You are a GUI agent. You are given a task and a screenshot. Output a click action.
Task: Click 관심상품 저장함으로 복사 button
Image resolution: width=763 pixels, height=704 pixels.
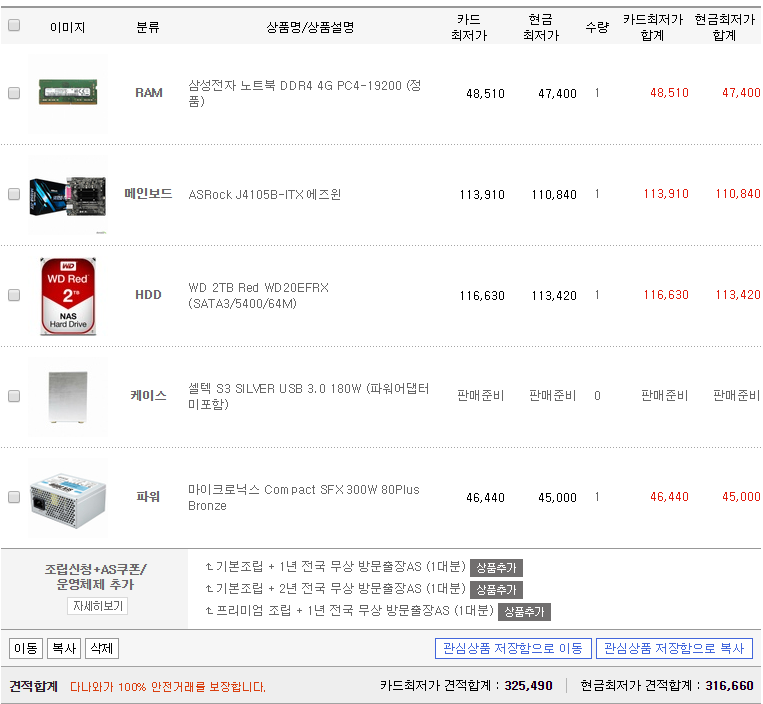[674, 649]
